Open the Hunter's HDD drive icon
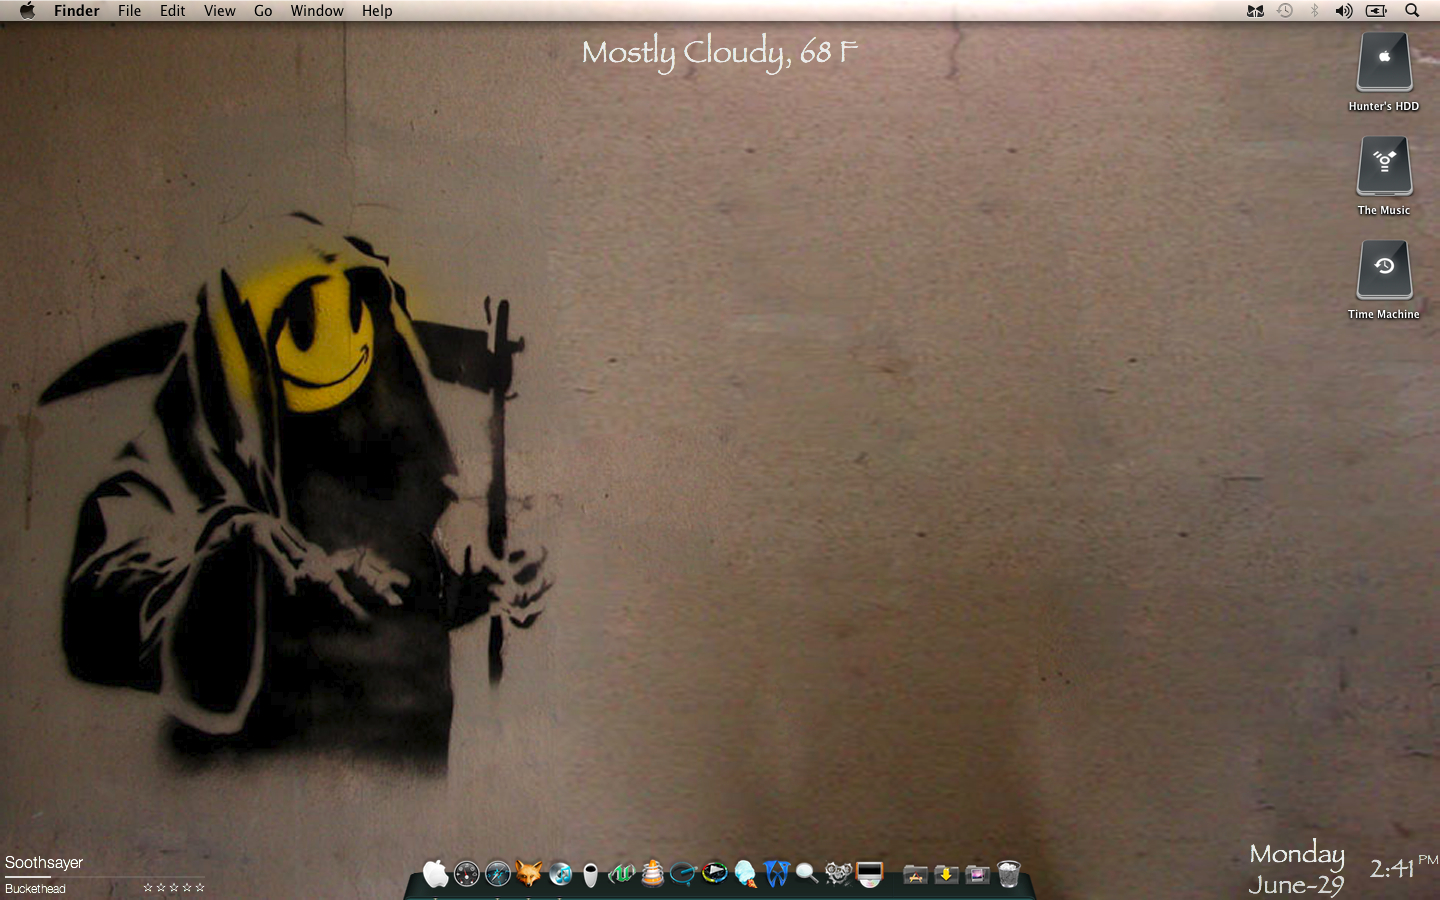 tap(1384, 62)
